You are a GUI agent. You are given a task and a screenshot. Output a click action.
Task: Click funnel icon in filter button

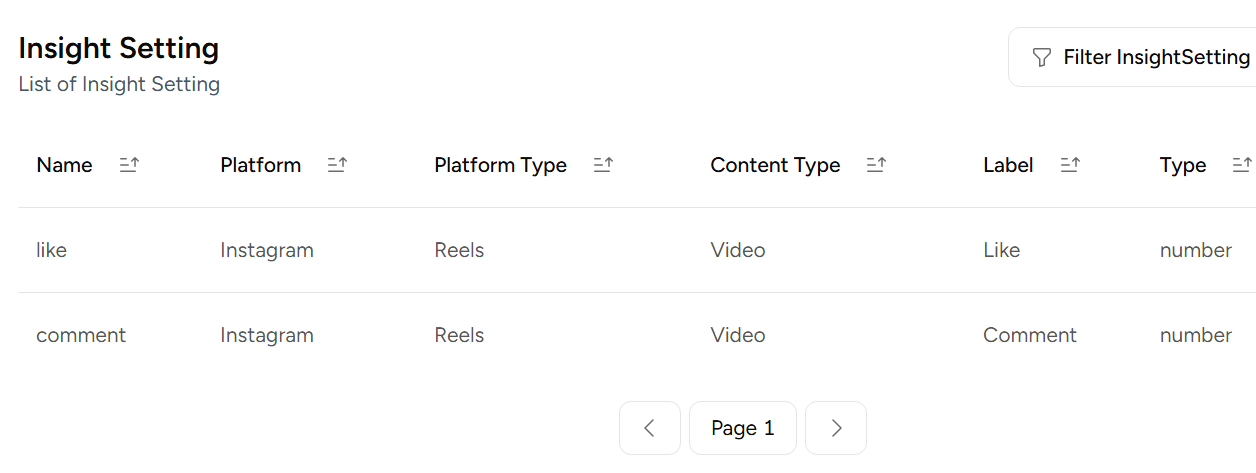coord(1041,57)
